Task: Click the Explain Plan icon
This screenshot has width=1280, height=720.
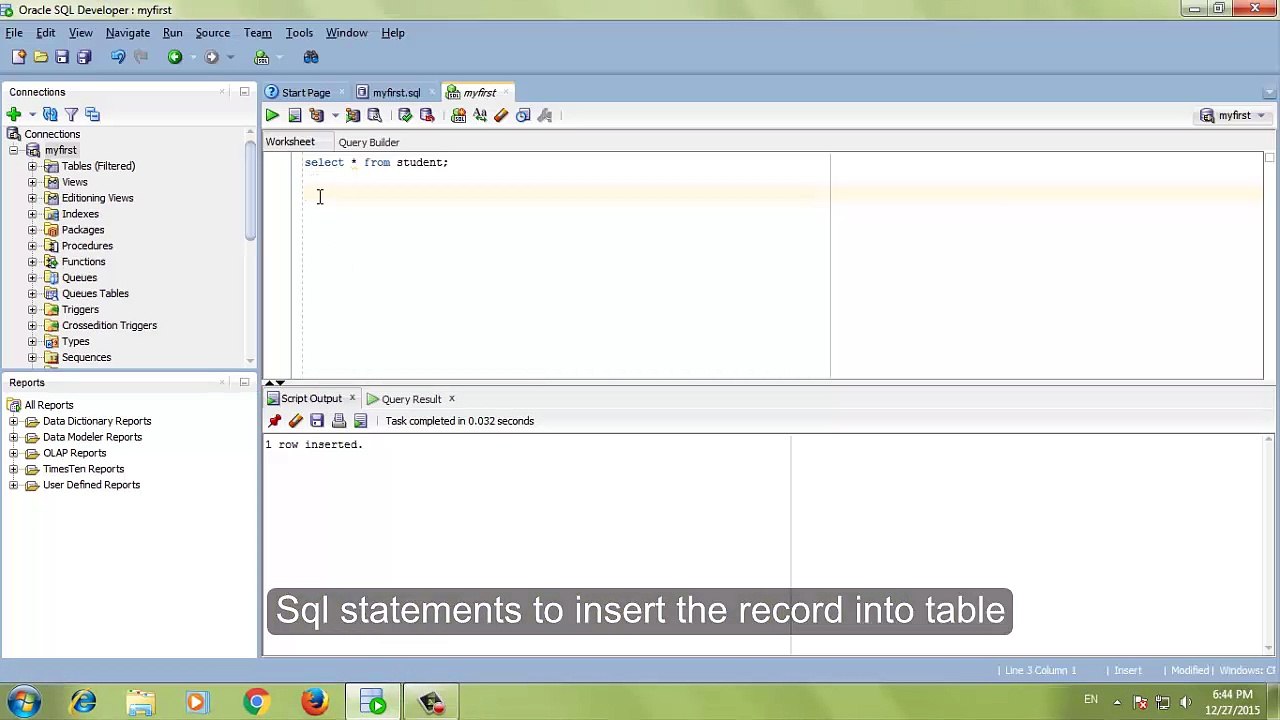Action: (x=316, y=116)
